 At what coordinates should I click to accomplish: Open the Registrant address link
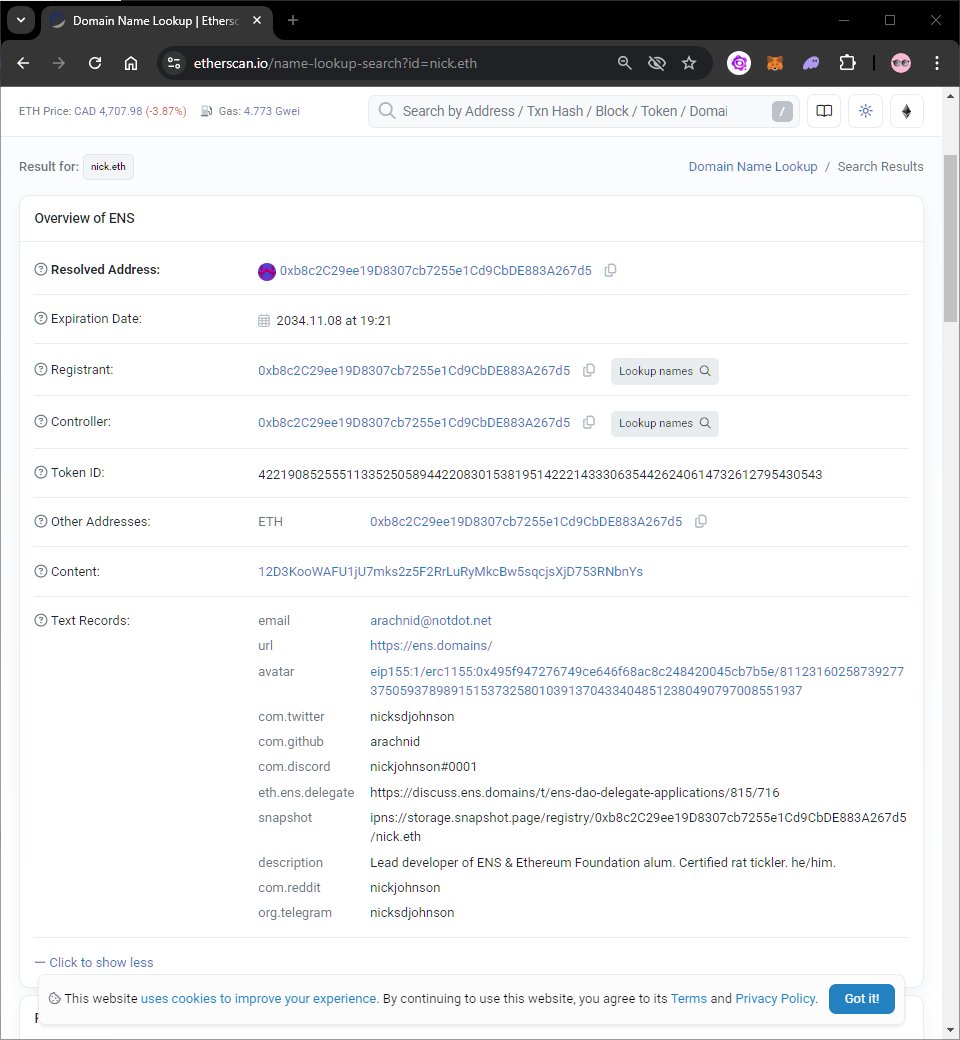click(414, 371)
